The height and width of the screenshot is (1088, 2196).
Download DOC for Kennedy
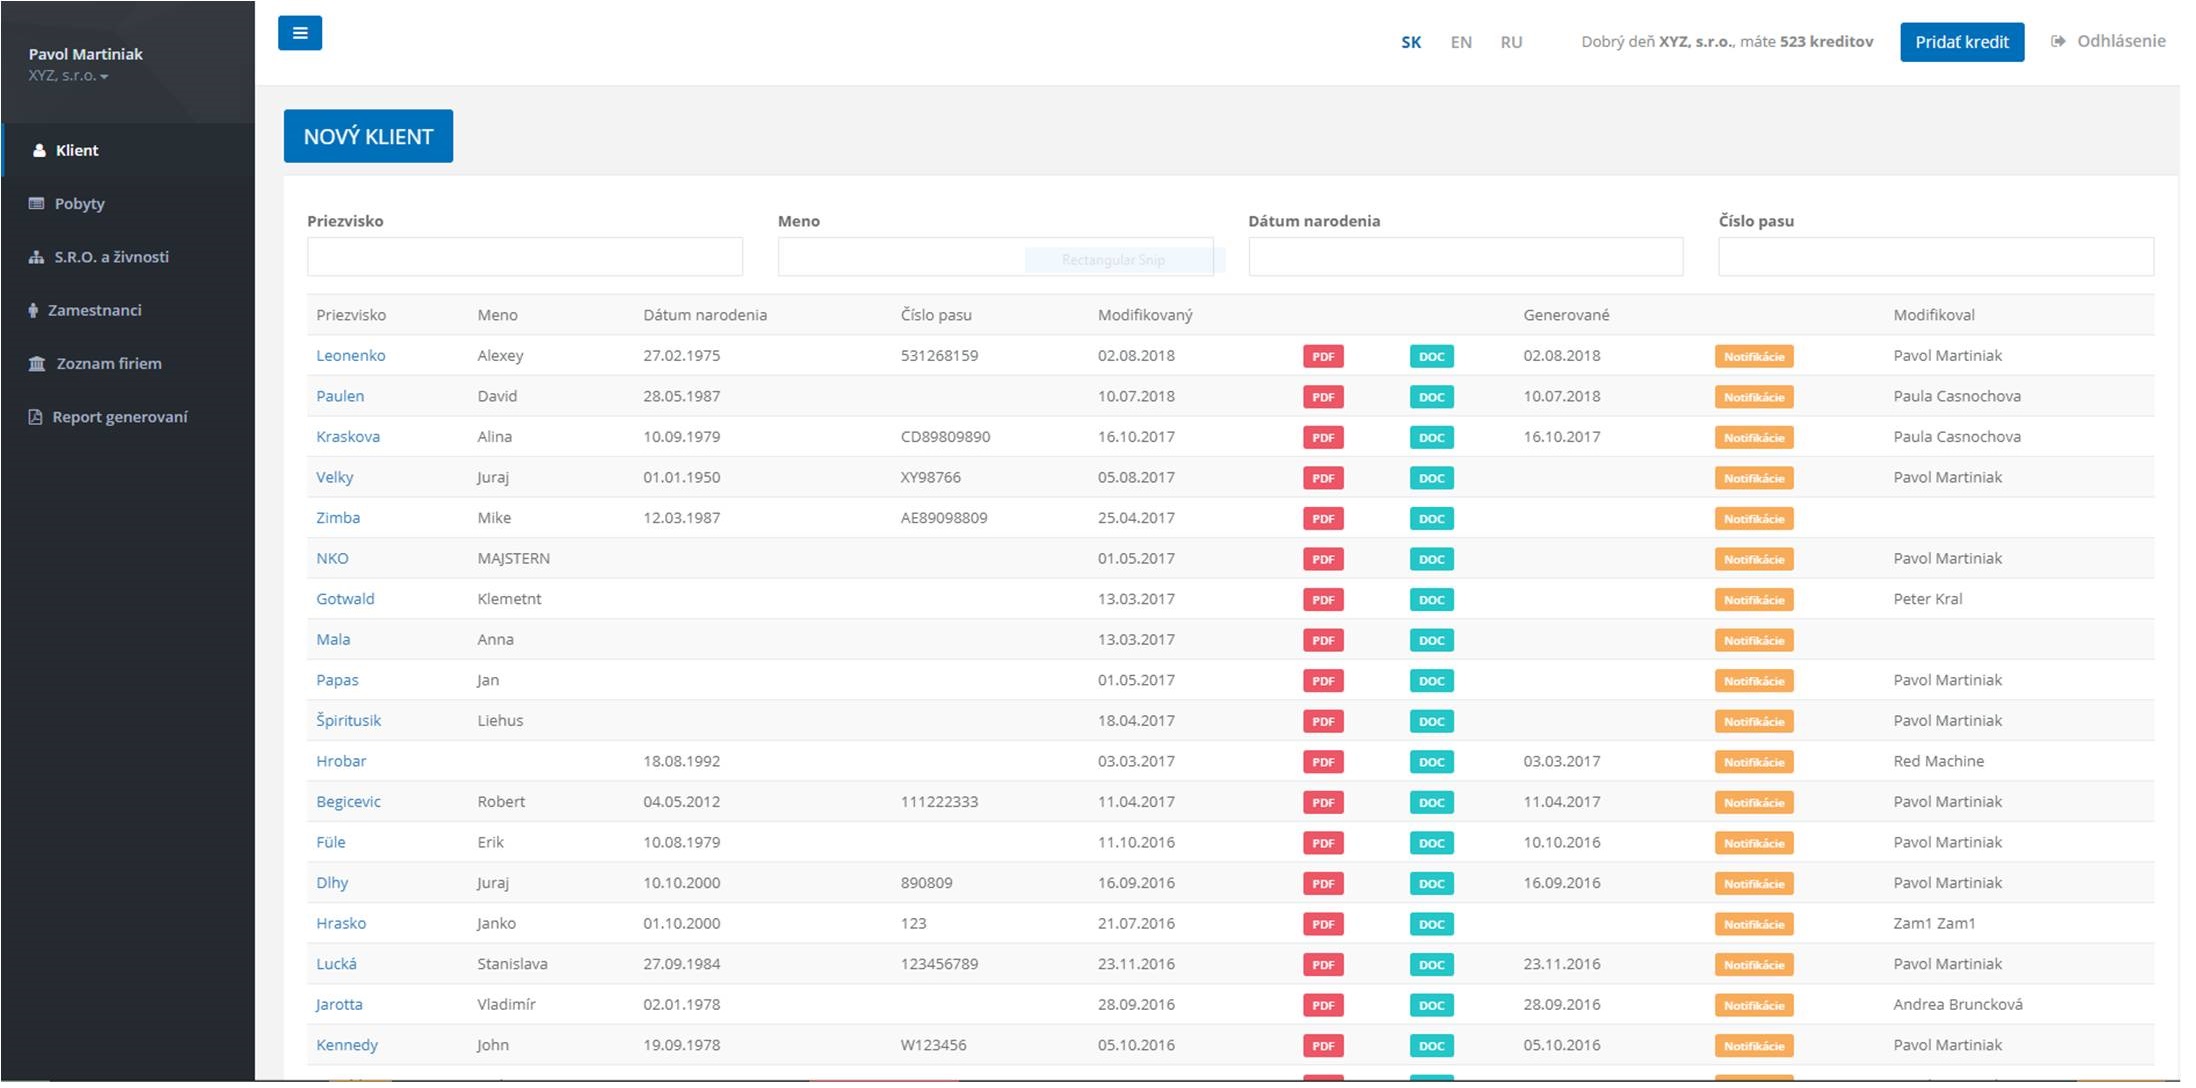pyautogui.click(x=1431, y=1046)
